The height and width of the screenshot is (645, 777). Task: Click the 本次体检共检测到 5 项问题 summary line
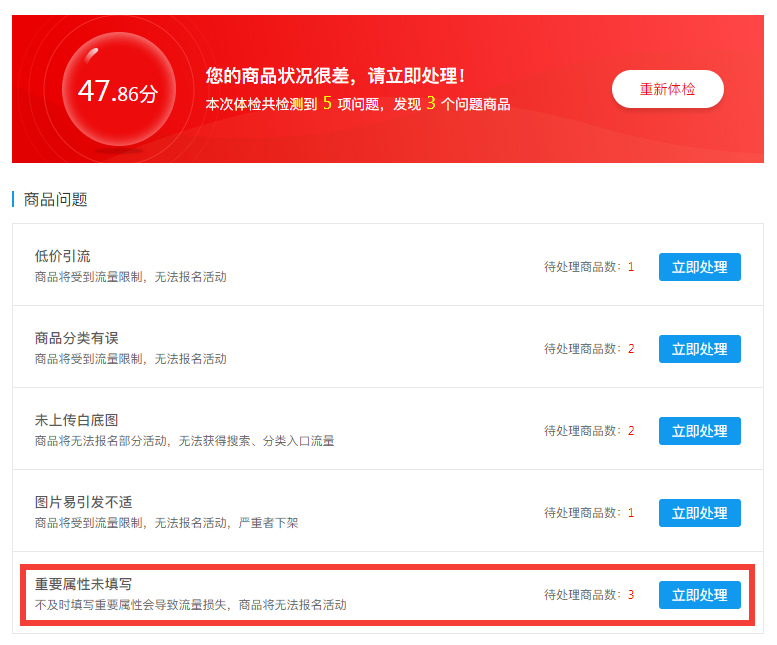pyautogui.click(x=358, y=104)
